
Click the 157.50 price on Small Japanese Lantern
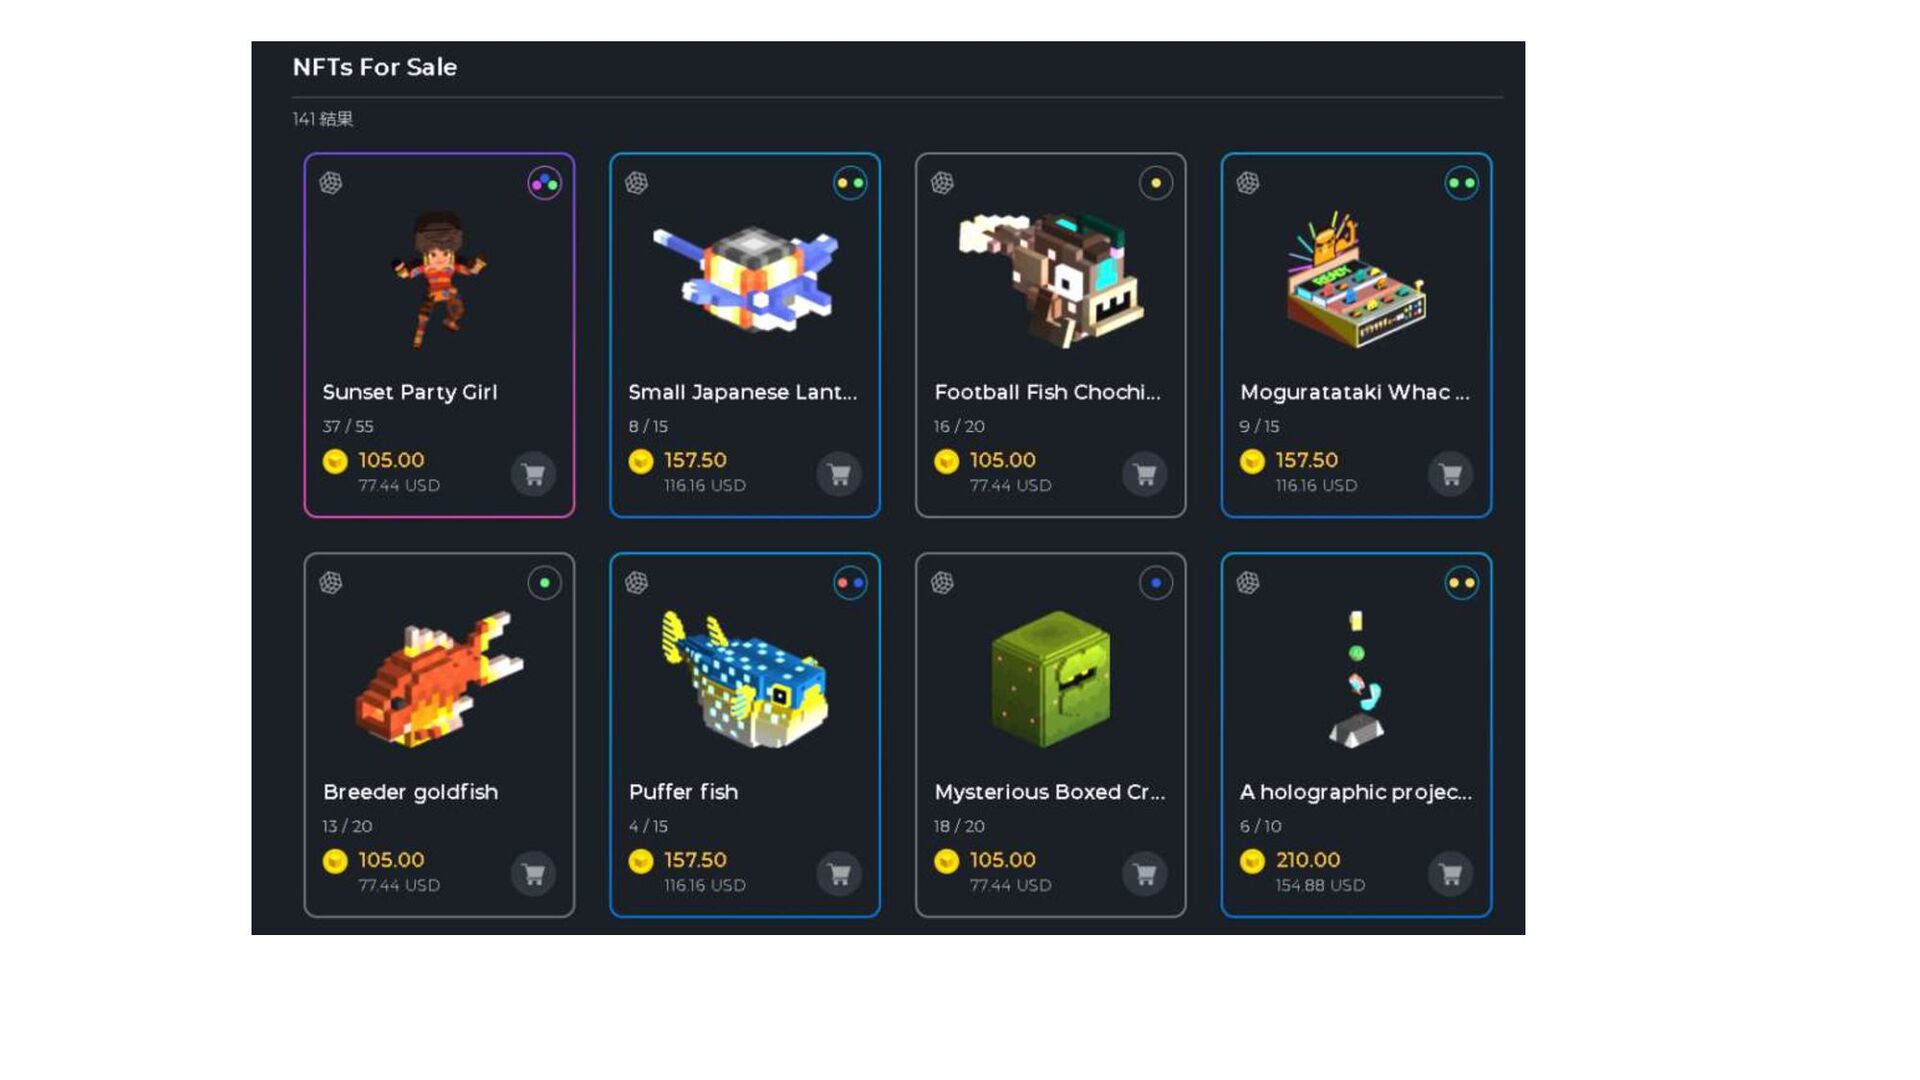(x=695, y=460)
